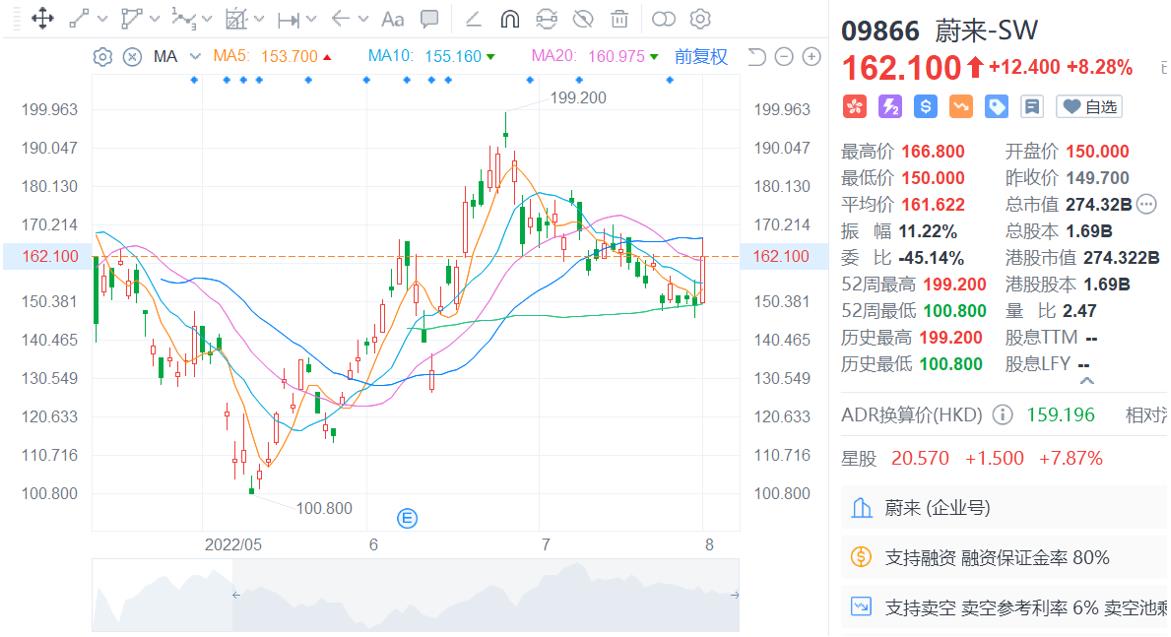This screenshot has width=1171, height=637.
Task: Click the blue dollar currency icon
Action: click(924, 106)
